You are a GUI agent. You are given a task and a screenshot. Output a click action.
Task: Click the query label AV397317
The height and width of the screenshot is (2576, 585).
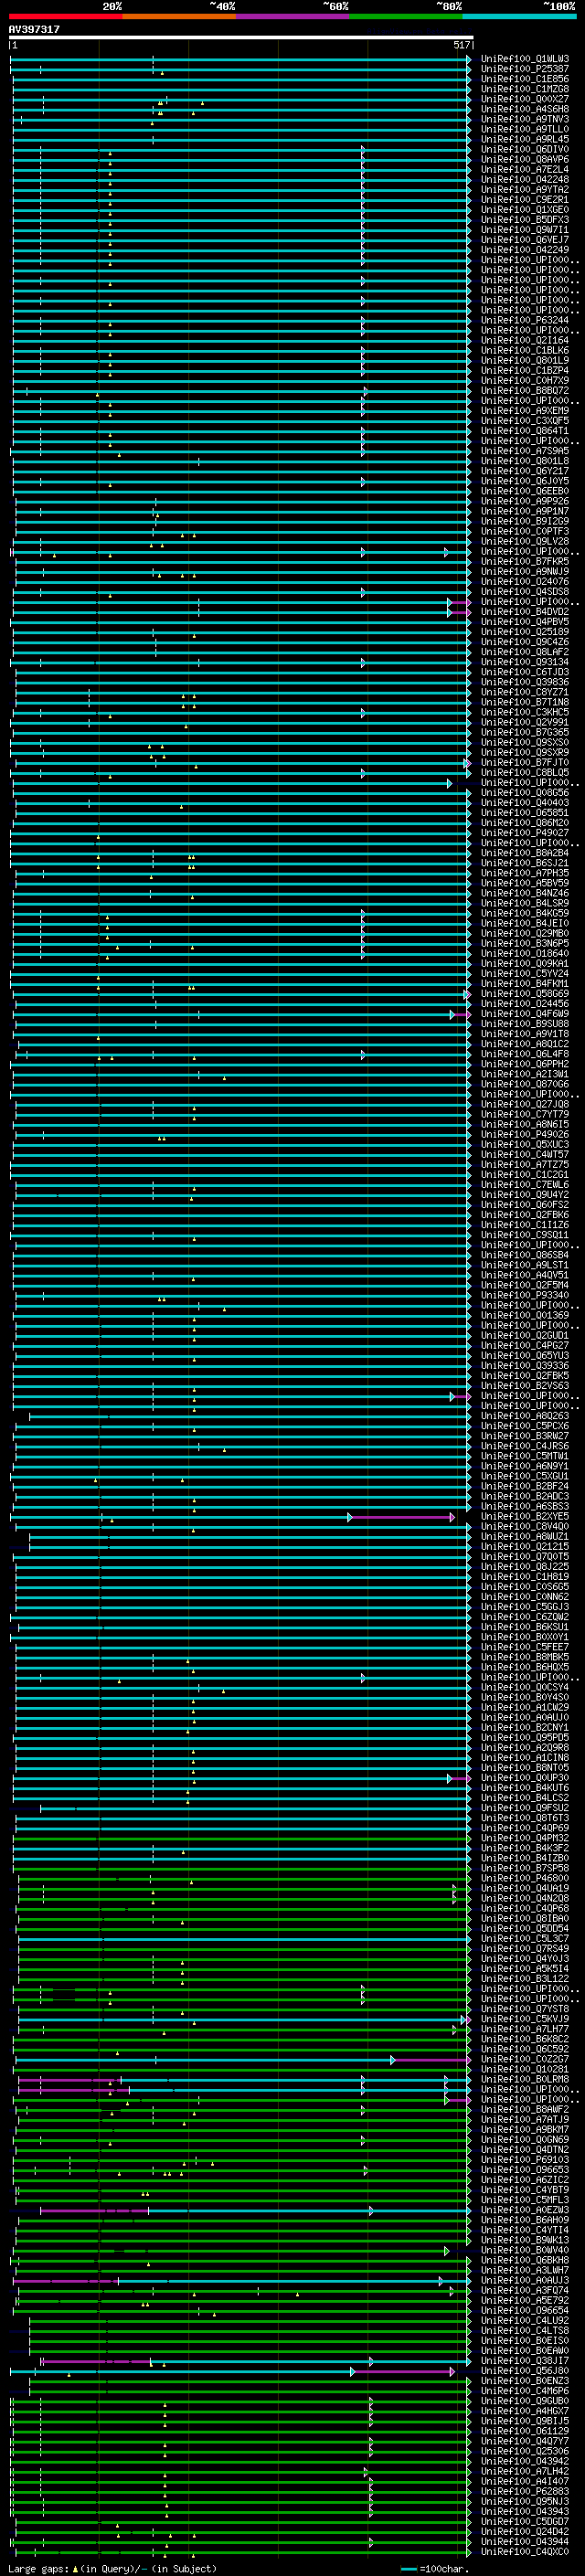(34, 30)
